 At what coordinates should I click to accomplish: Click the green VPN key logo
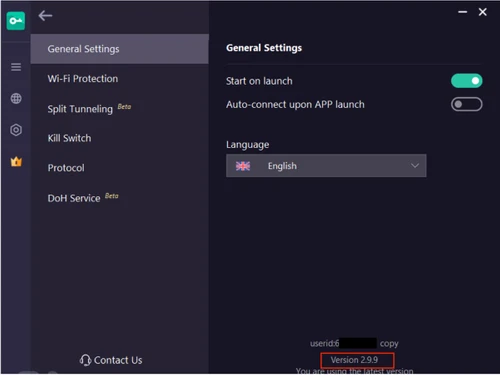pos(16,21)
